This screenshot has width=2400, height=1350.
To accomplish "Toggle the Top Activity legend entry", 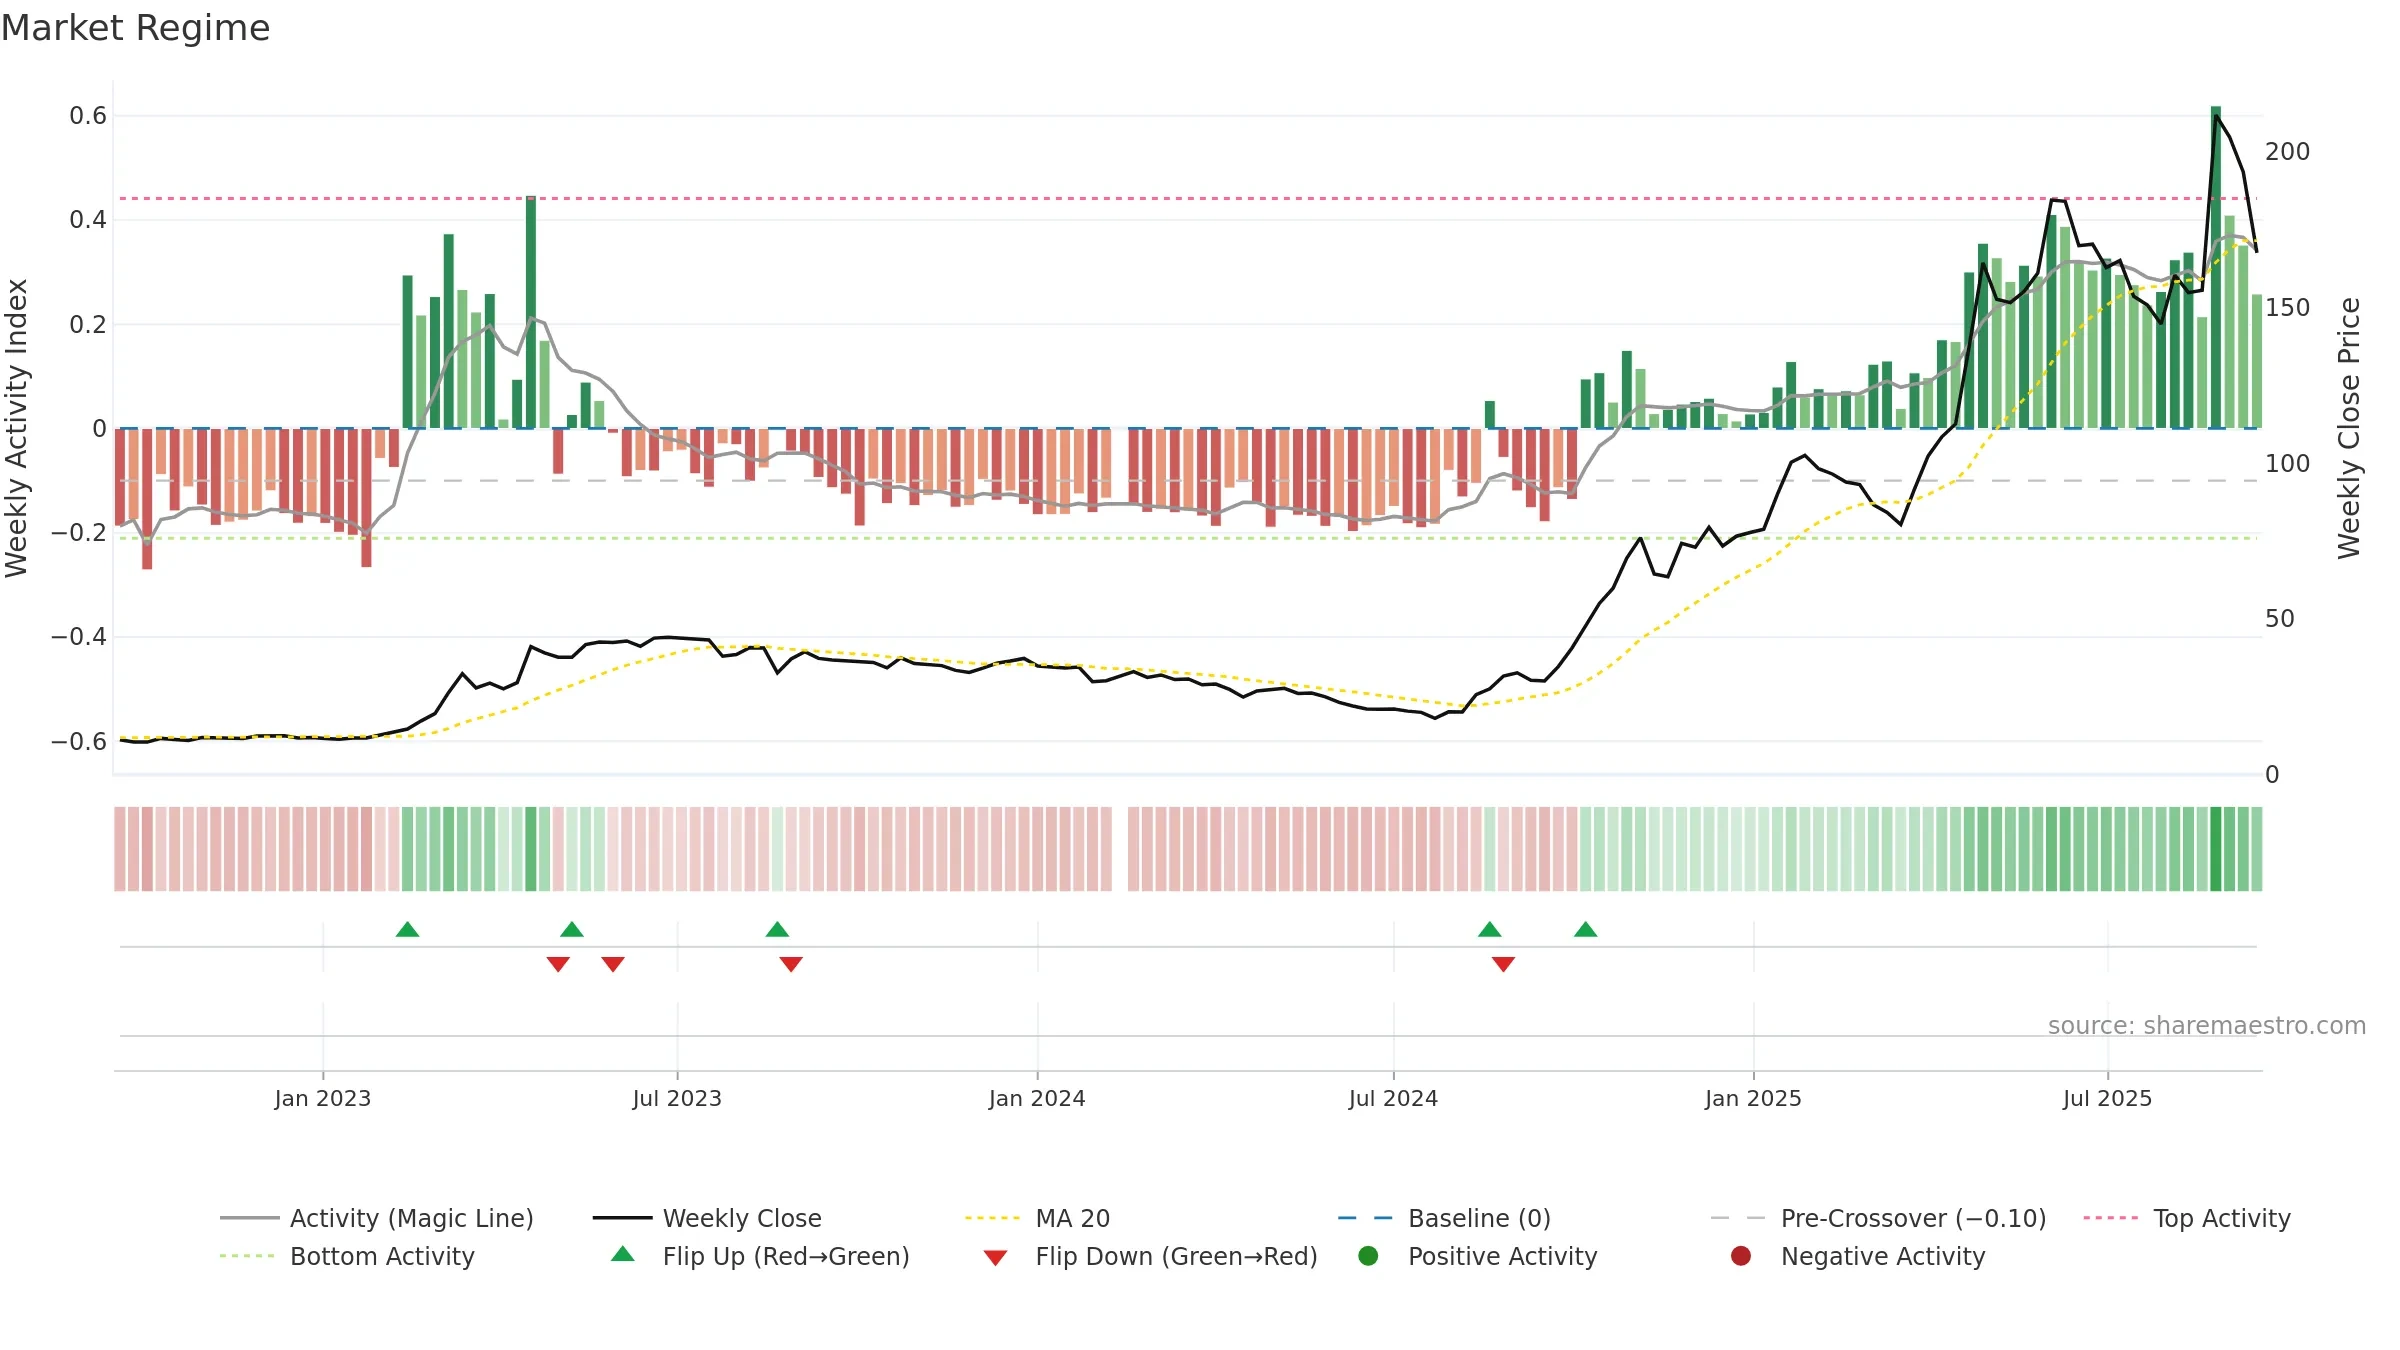I will point(2186,1218).
